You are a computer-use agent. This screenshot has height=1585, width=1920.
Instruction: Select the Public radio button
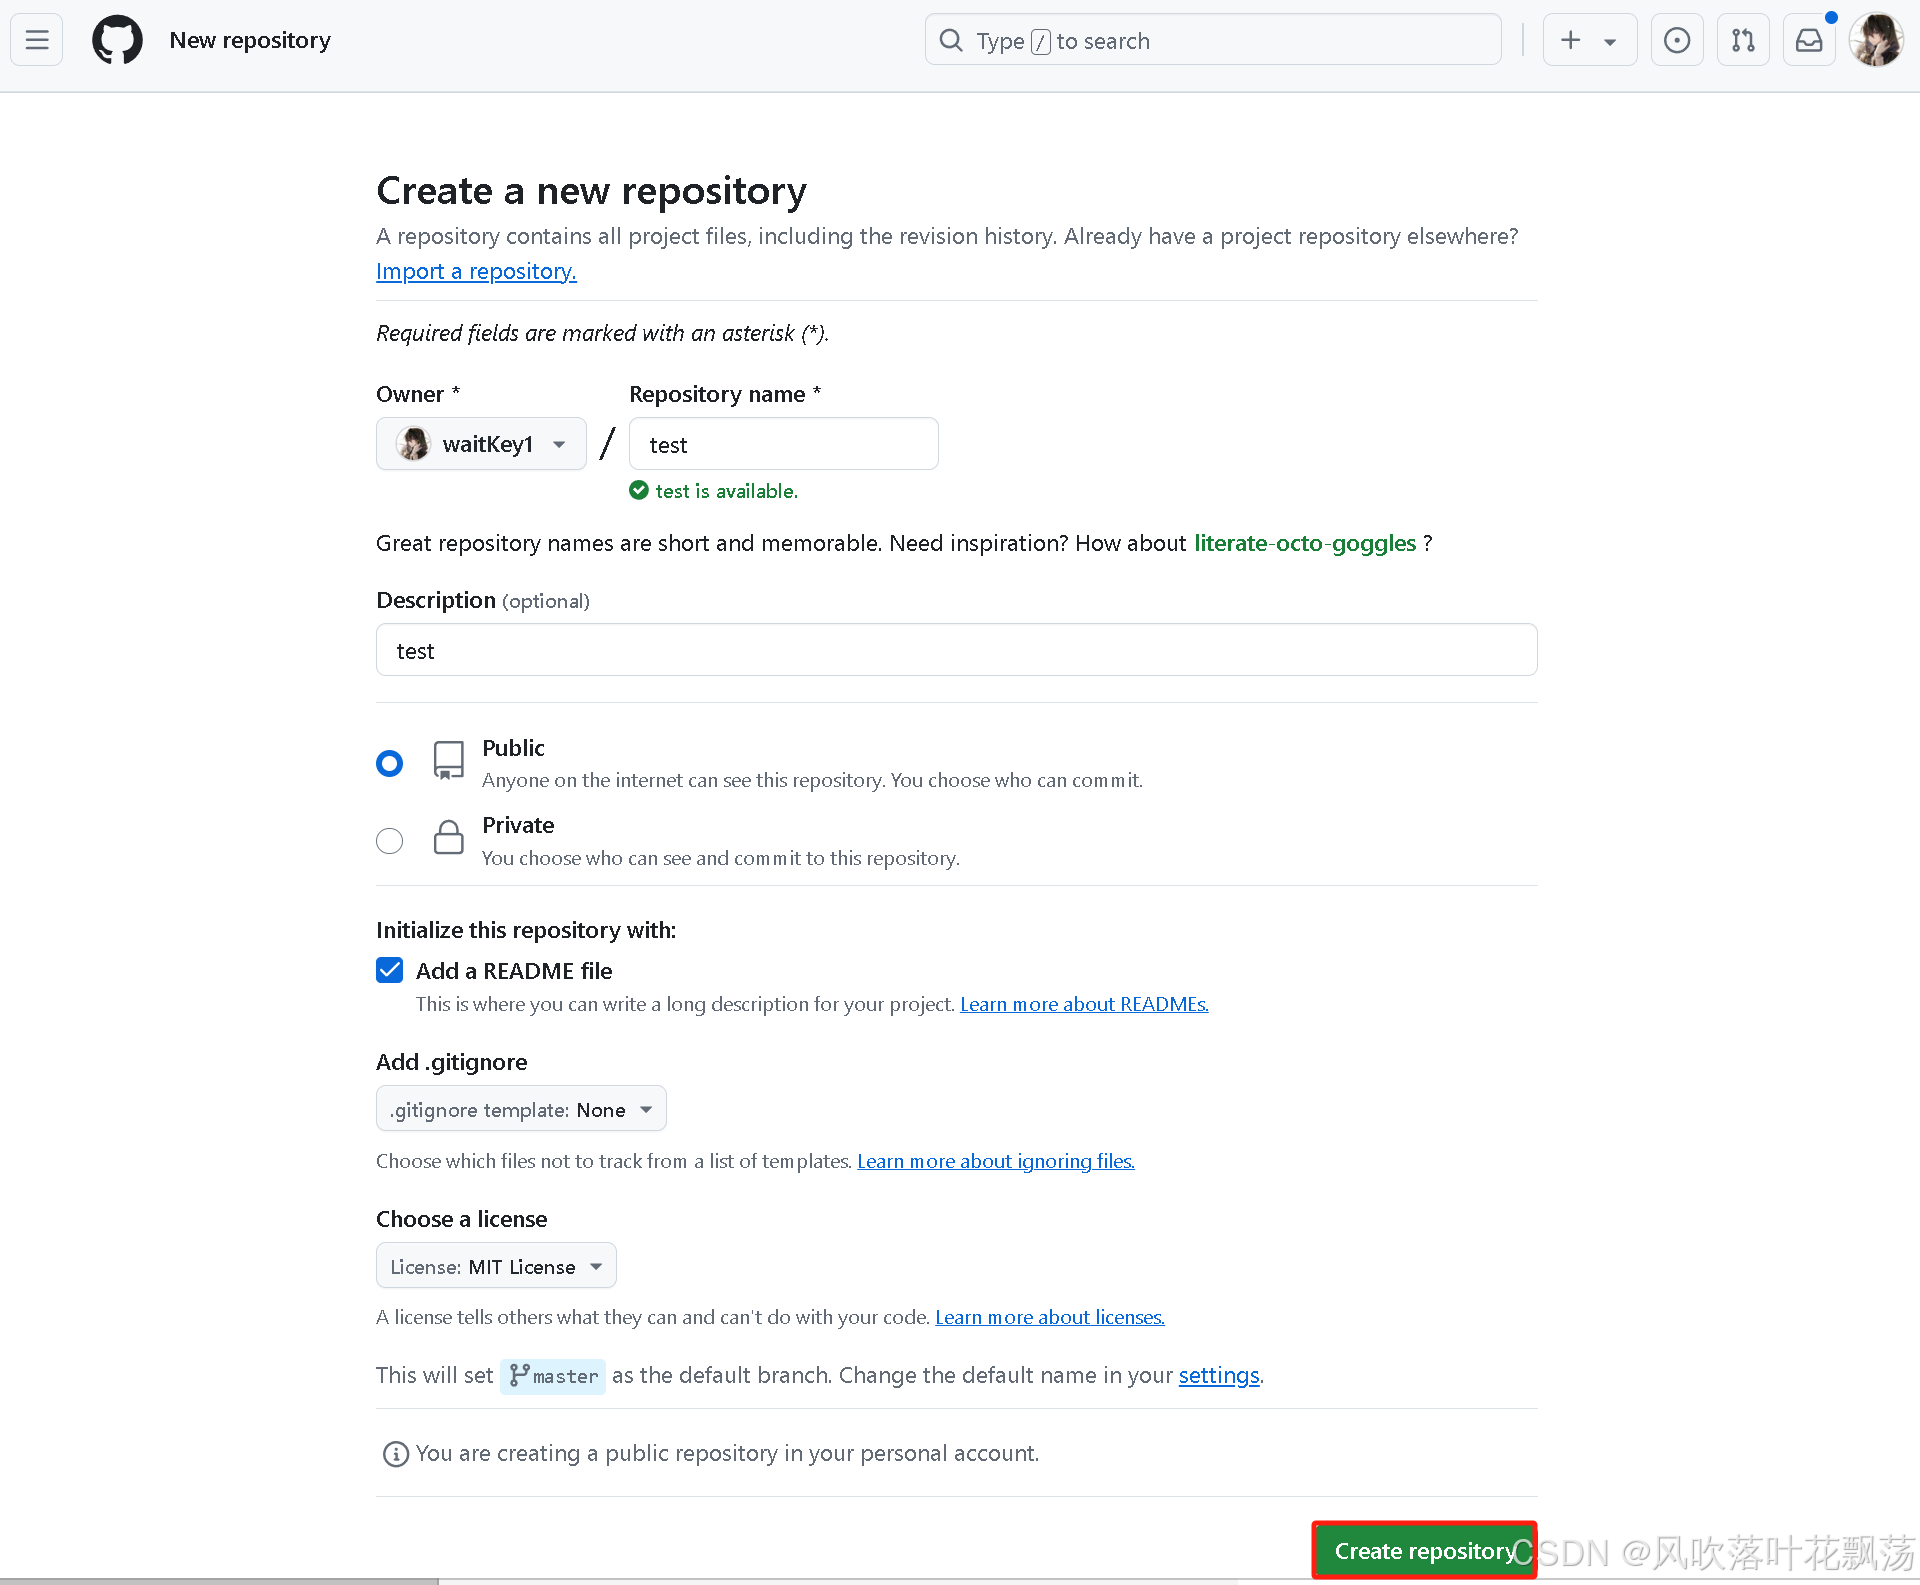pyautogui.click(x=389, y=763)
